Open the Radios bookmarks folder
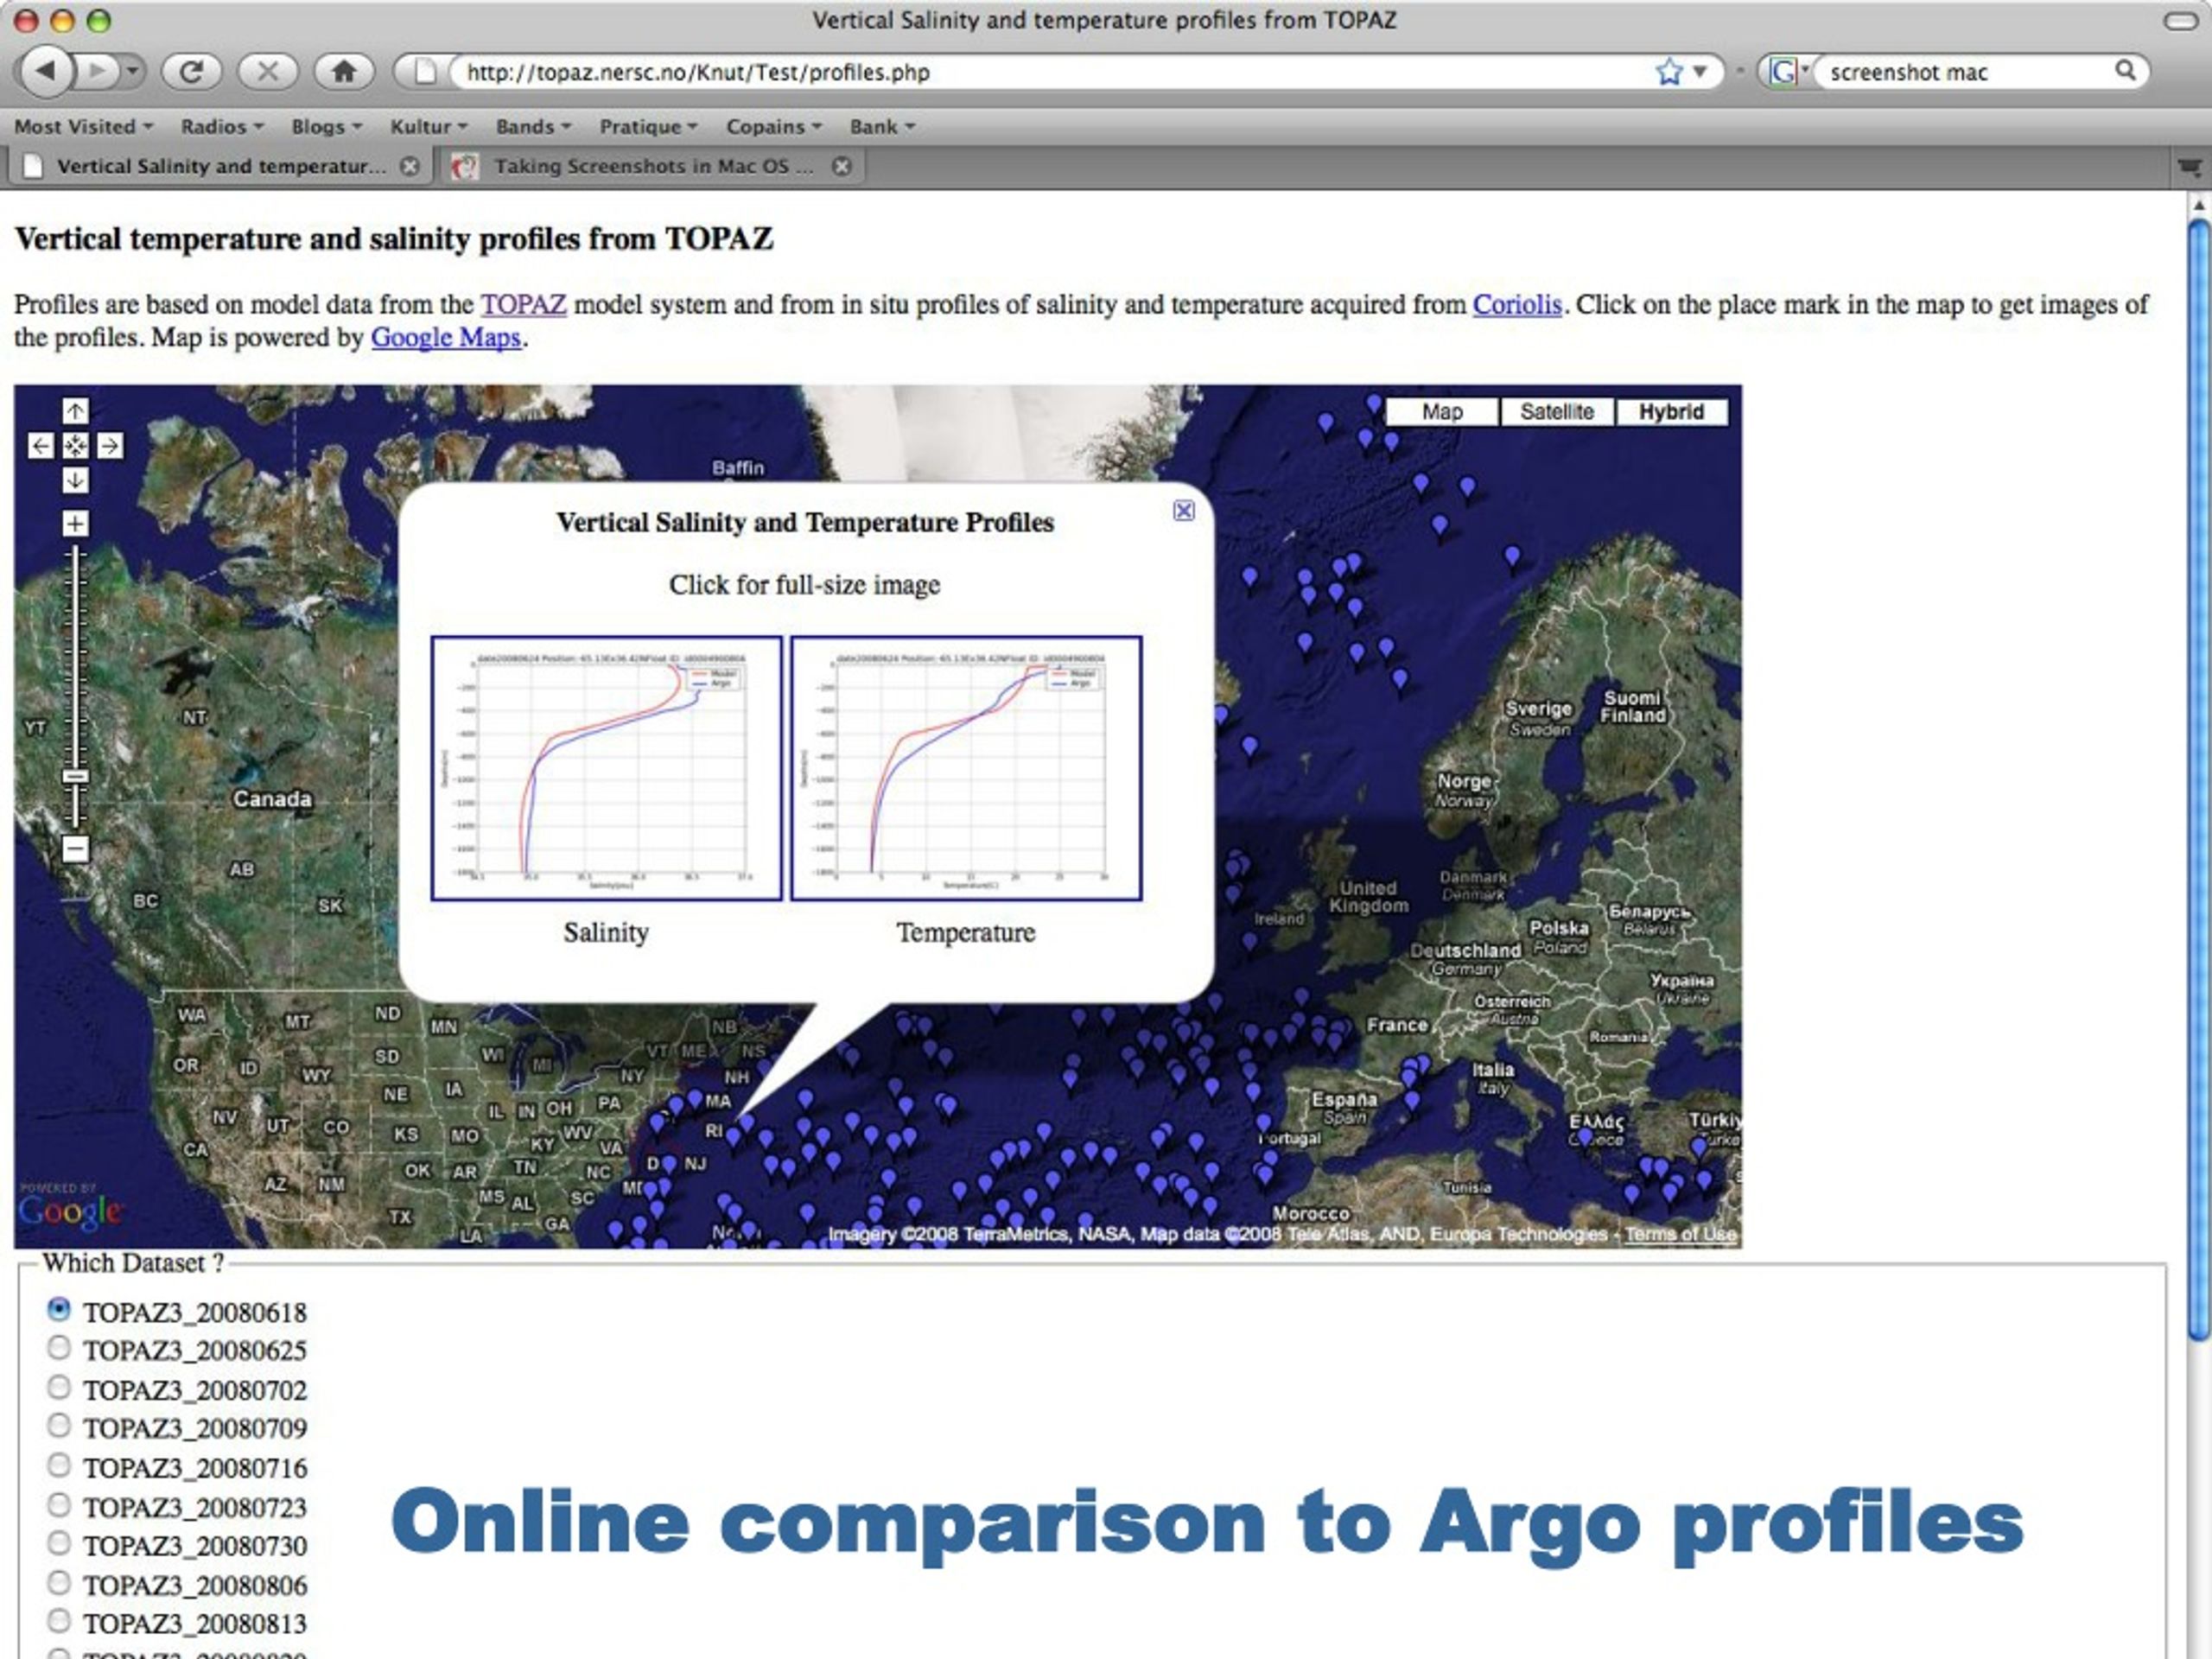Screen dimensions: 2212x1659 221,127
